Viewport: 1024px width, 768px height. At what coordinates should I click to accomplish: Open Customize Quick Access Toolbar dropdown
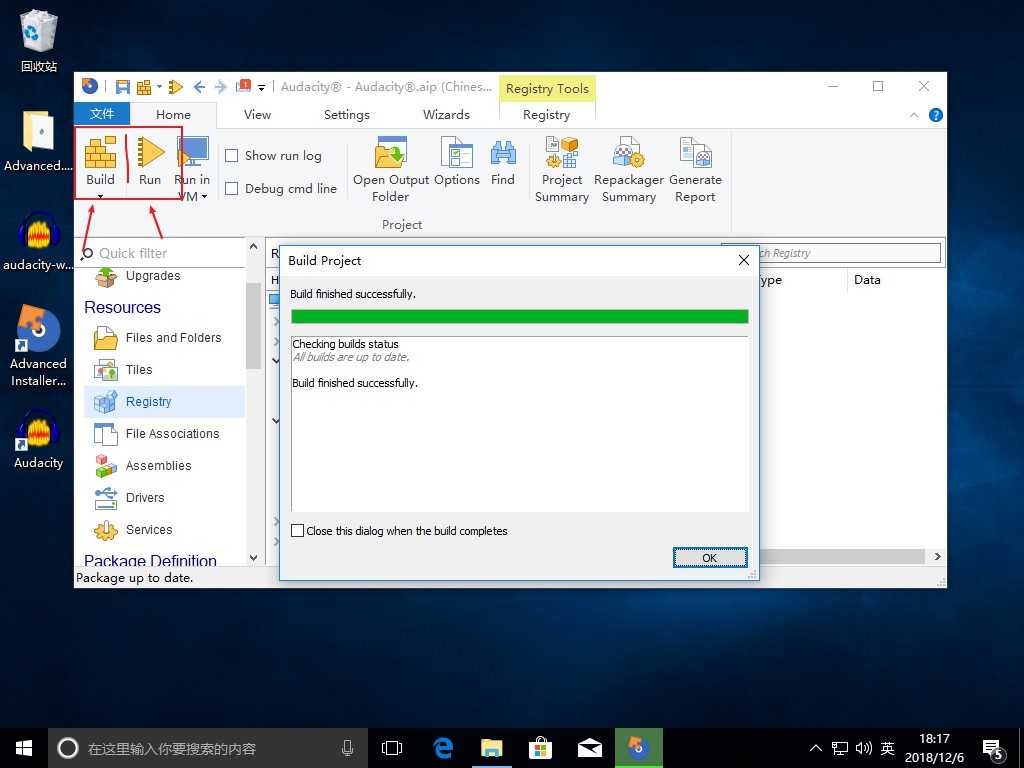tap(261, 87)
